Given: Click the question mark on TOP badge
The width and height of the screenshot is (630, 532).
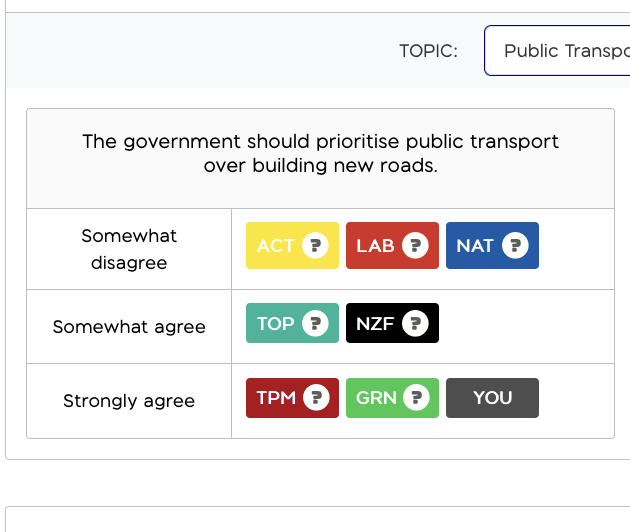Looking at the screenshot, I should click(315, 323).
